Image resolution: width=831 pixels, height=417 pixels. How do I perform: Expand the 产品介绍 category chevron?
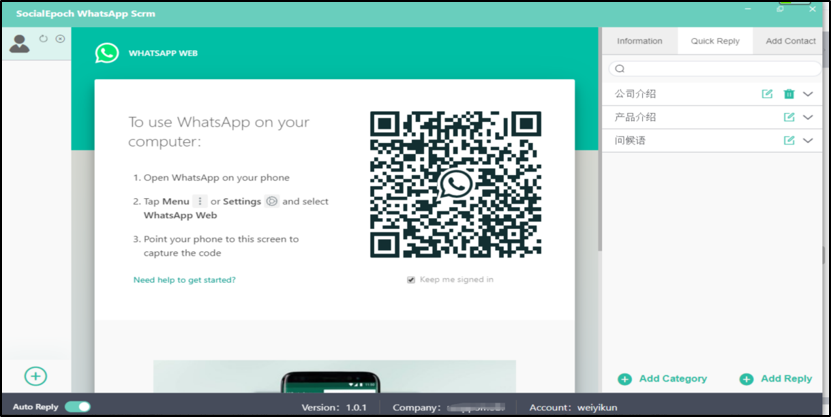pos(808,117)
